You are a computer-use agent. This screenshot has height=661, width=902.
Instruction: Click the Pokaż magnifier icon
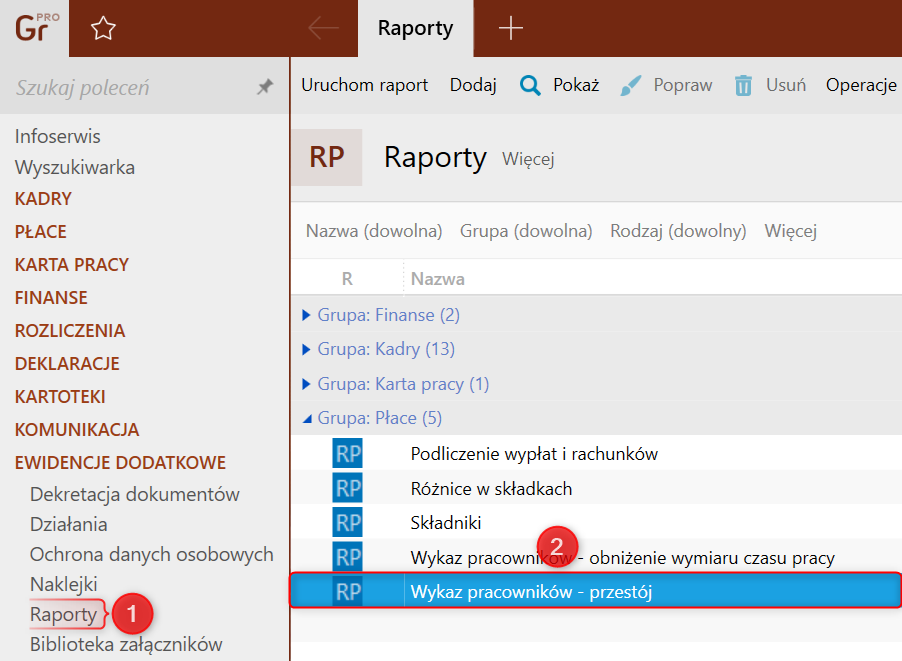pos(530,85)
